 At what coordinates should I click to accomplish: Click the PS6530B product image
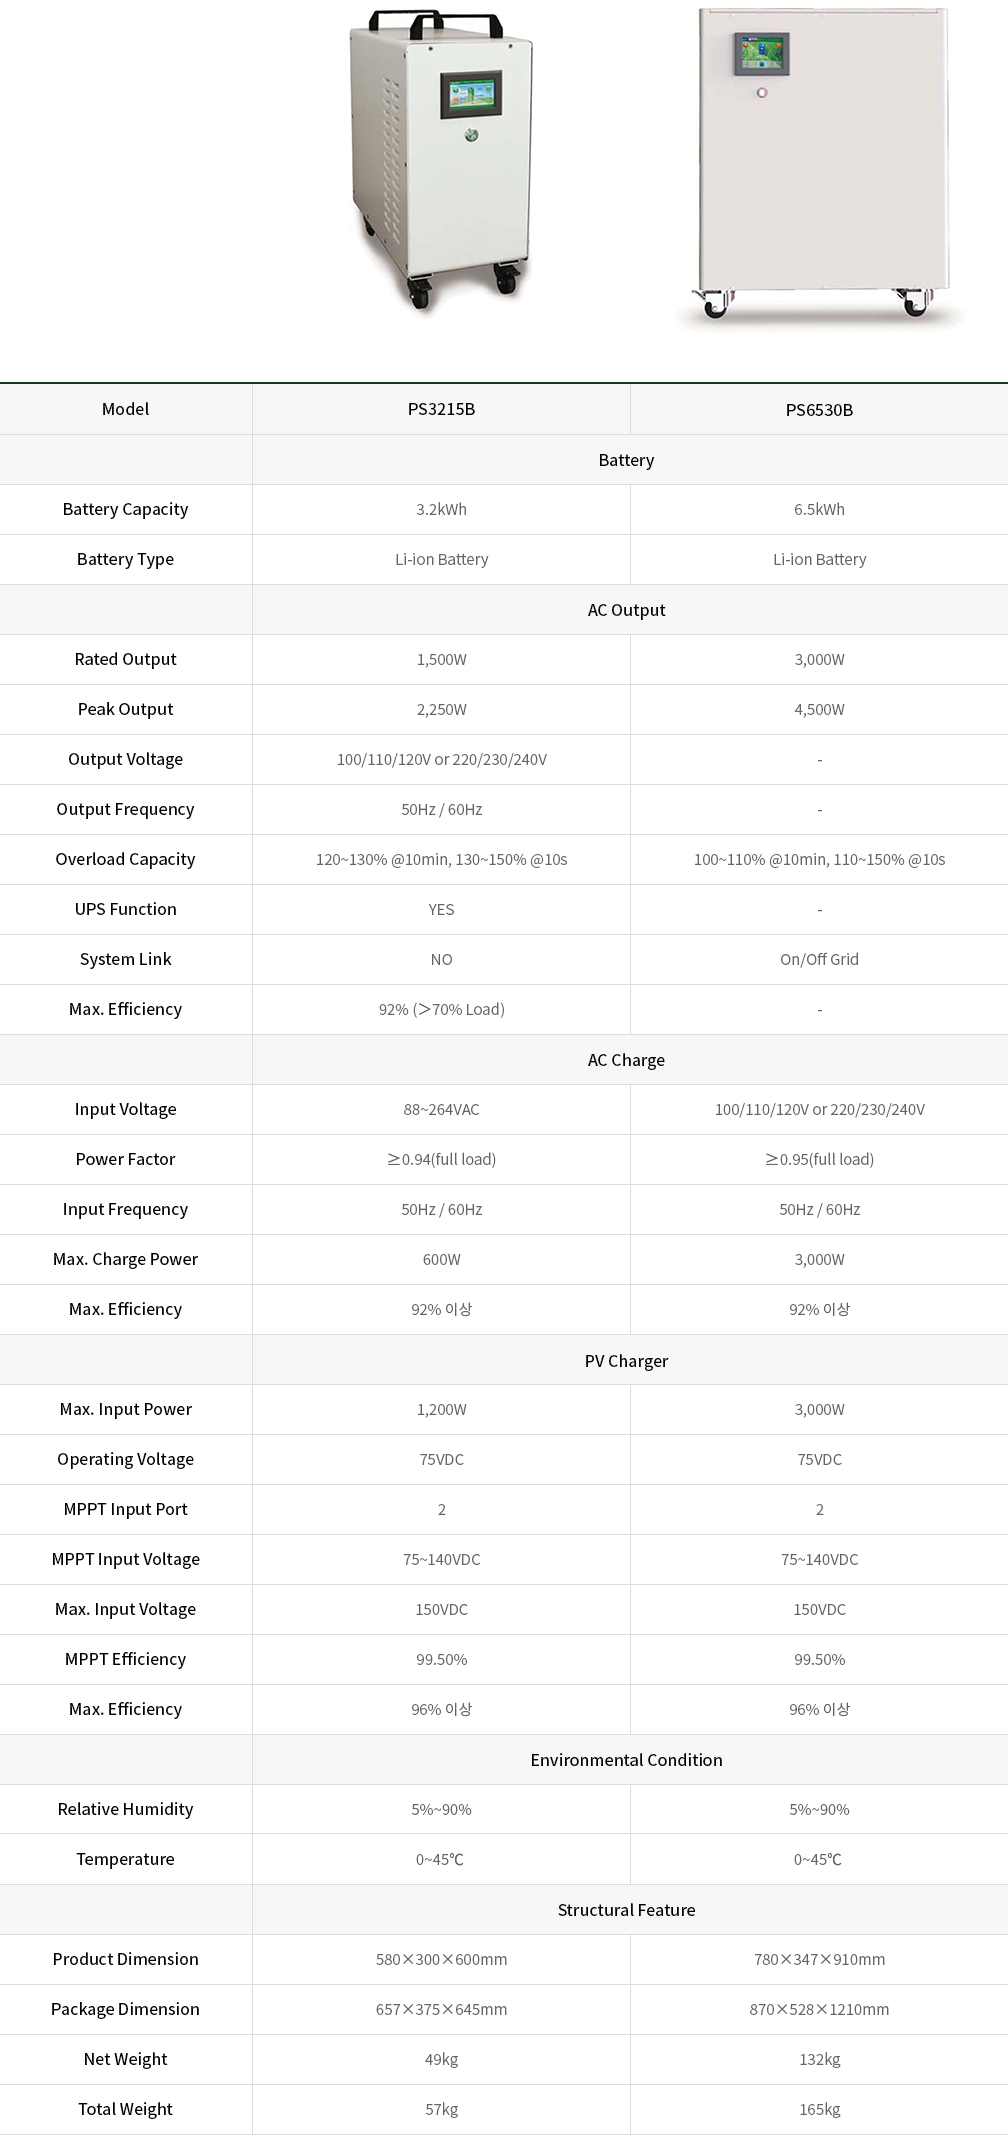coord(821,167)
